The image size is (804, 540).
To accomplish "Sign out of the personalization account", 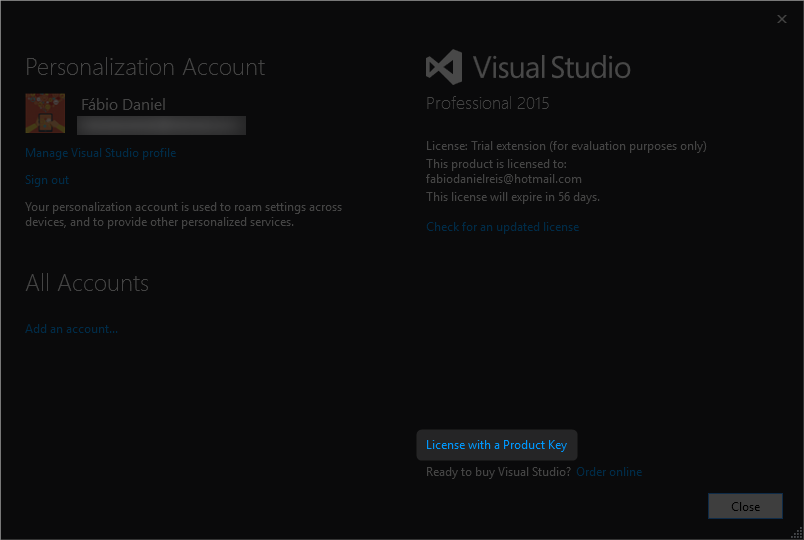I will pyautogui.click(x=47, y=180).
